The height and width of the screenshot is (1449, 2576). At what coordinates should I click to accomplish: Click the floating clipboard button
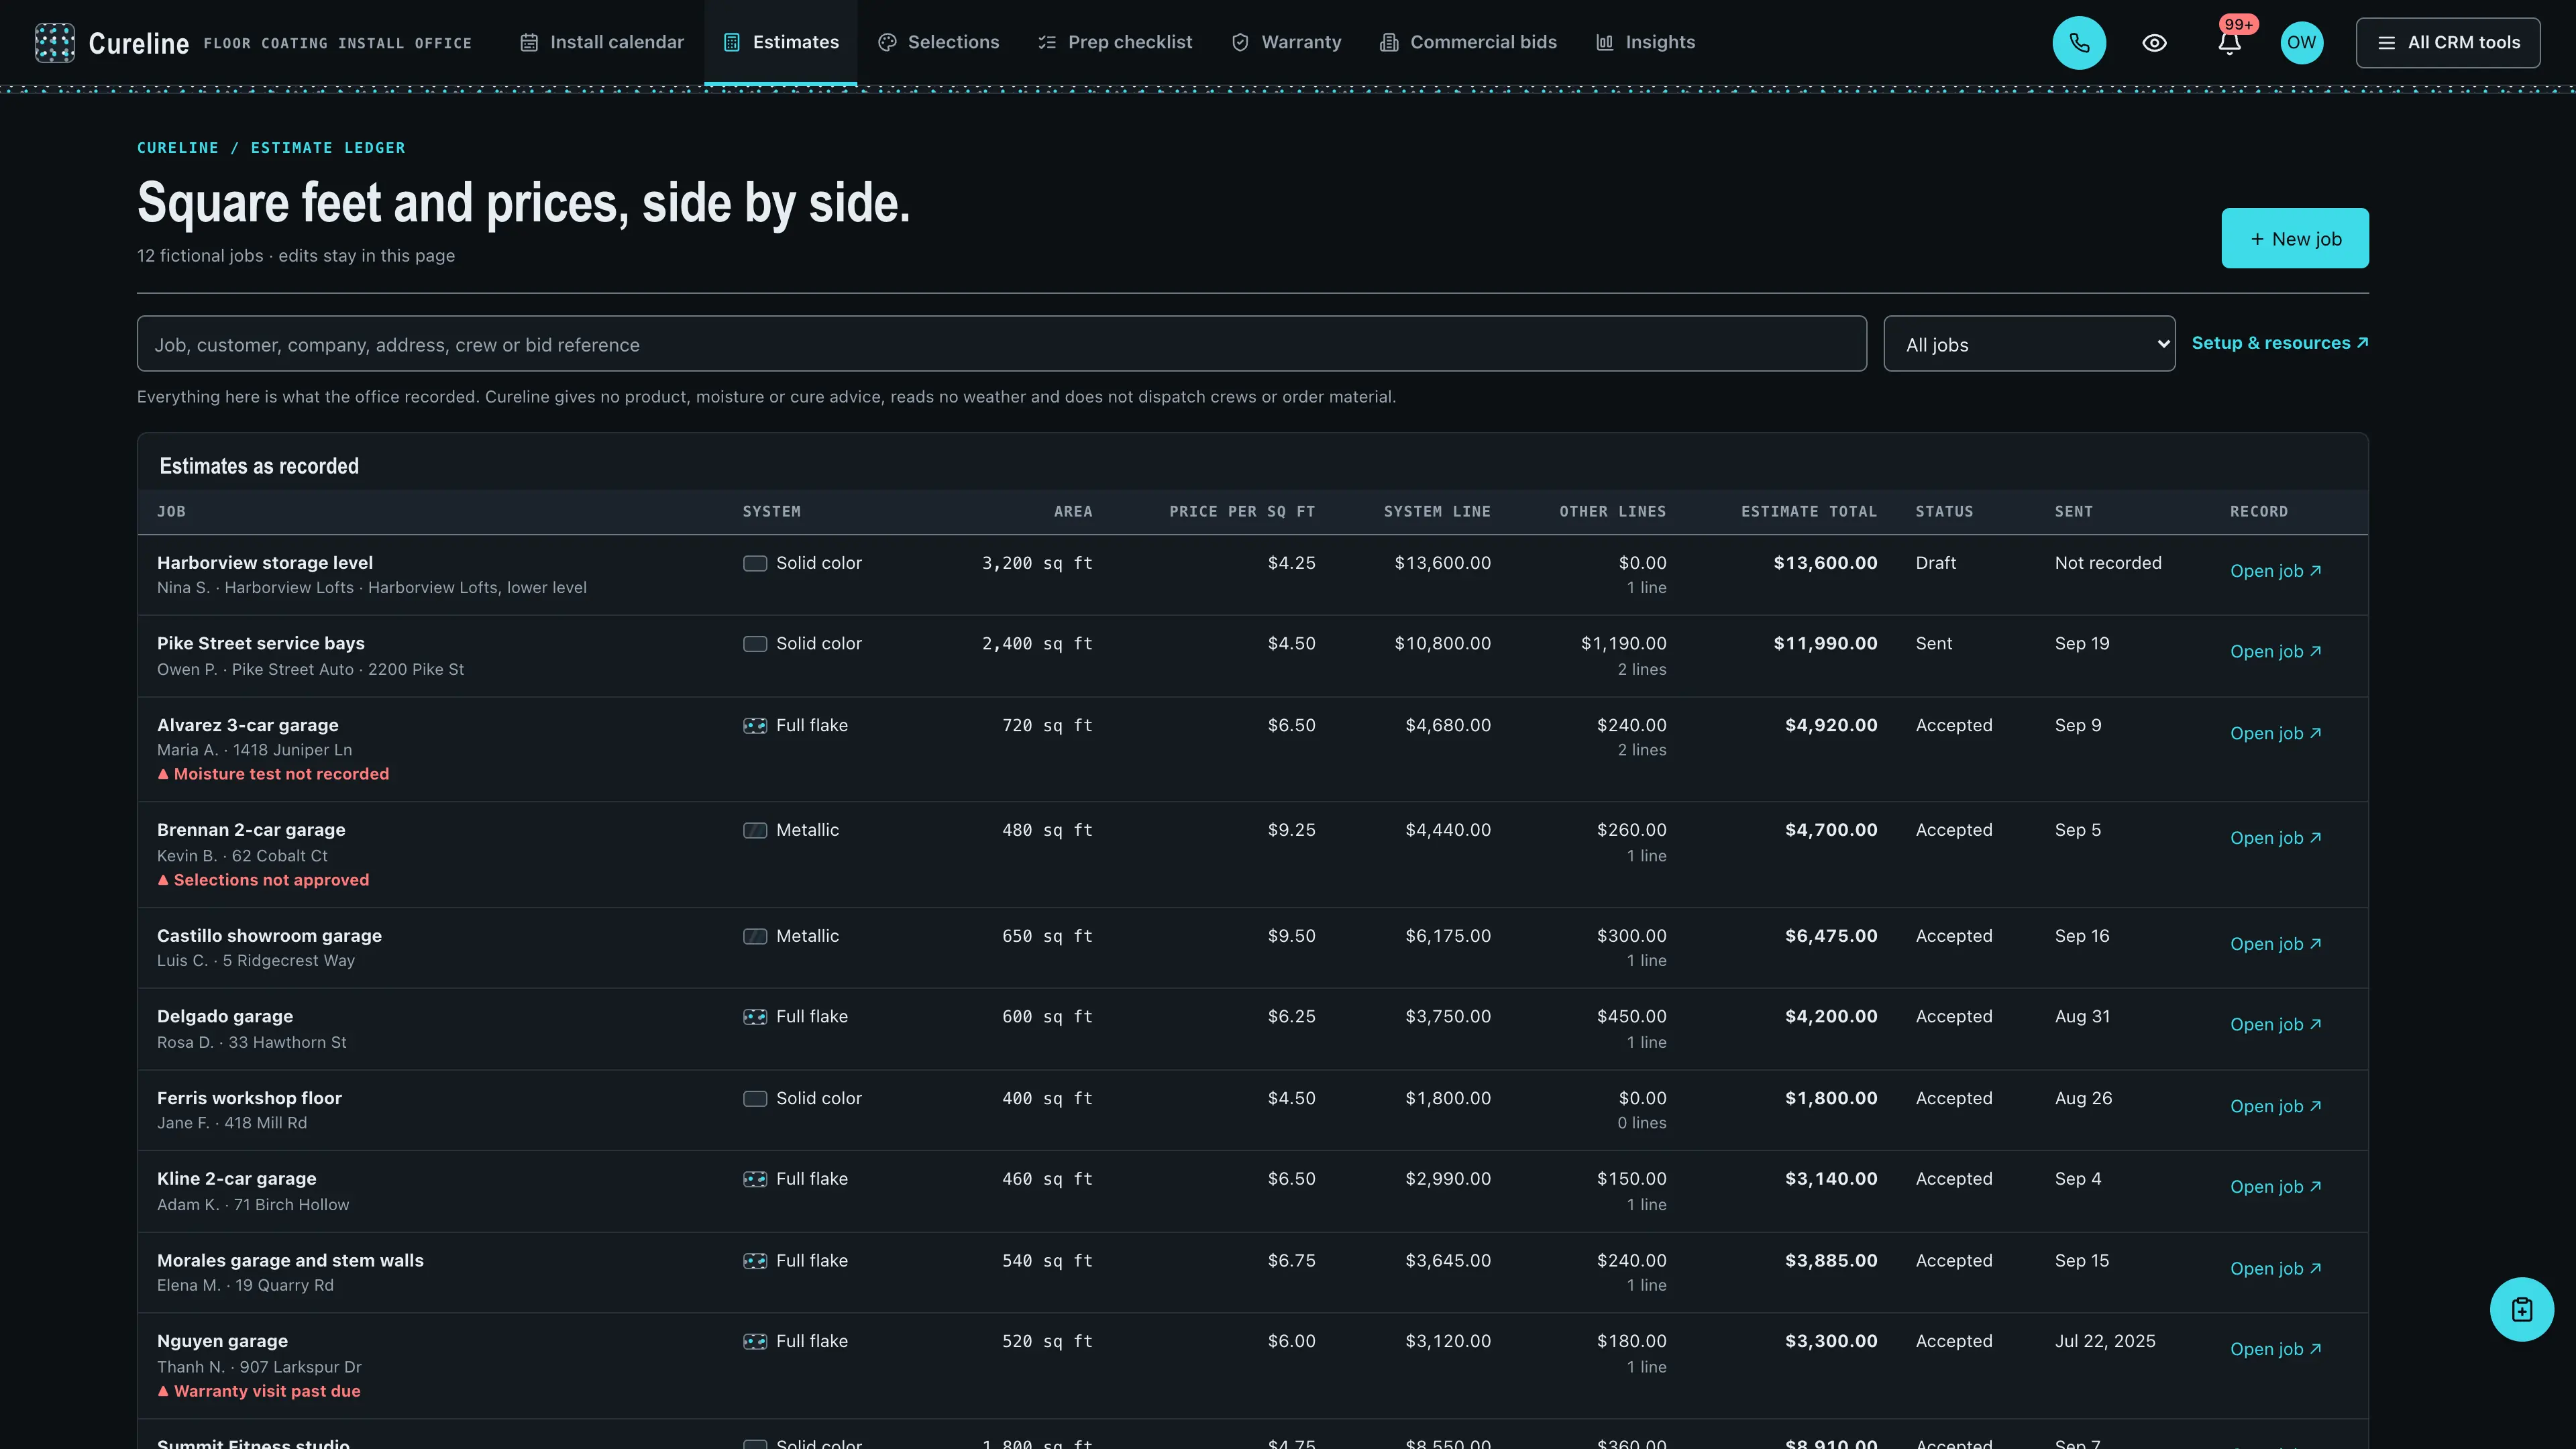click(x=2521, y=1309)
